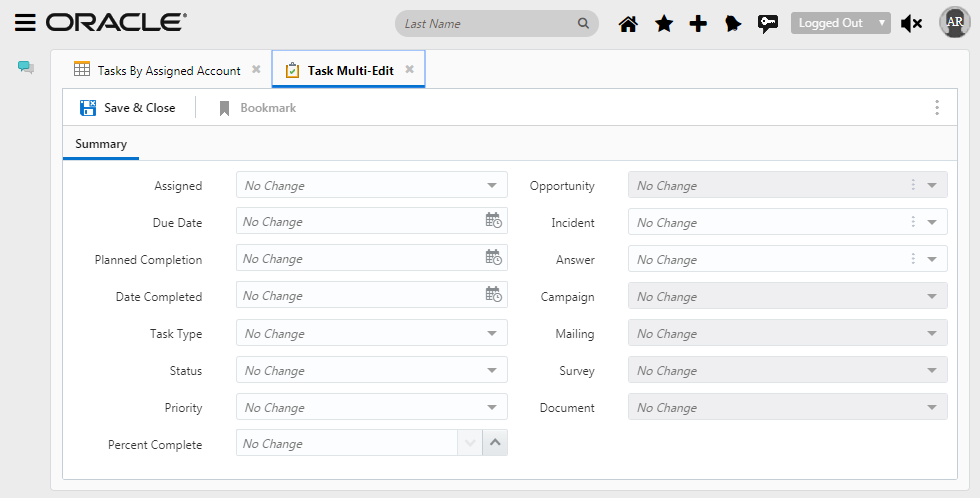Click the Bookmark button
Screen dimensions: 980x498
click(257, 108)
